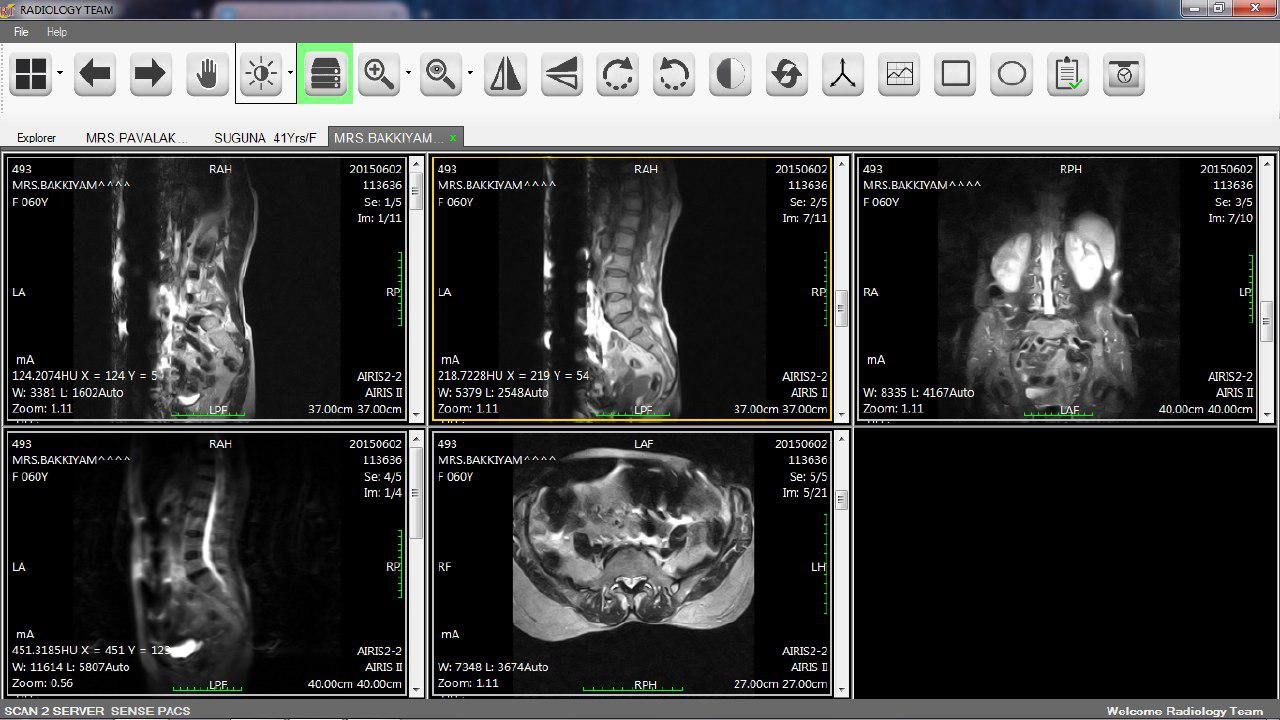This screenshot has height=720, width=1280.
Task: Go to previous image with left arrow
Action: 95,74
